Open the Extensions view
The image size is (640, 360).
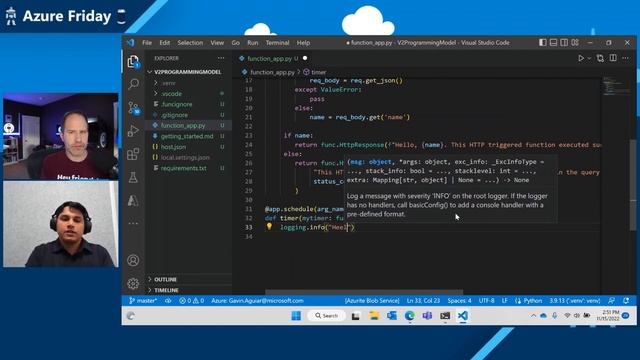(x=133, y=154)
